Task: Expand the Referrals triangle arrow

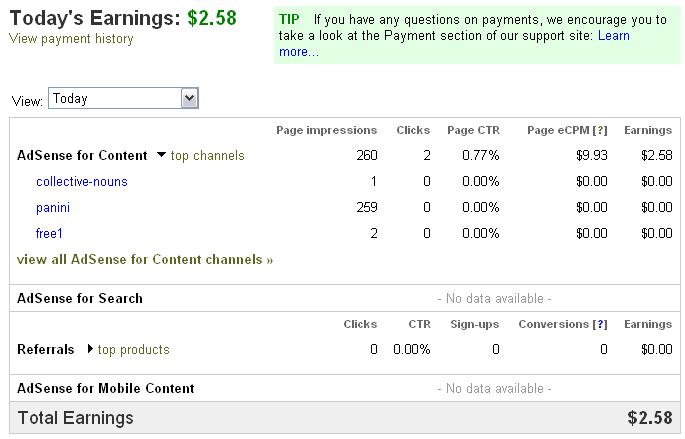Action: tap(90, 350)
